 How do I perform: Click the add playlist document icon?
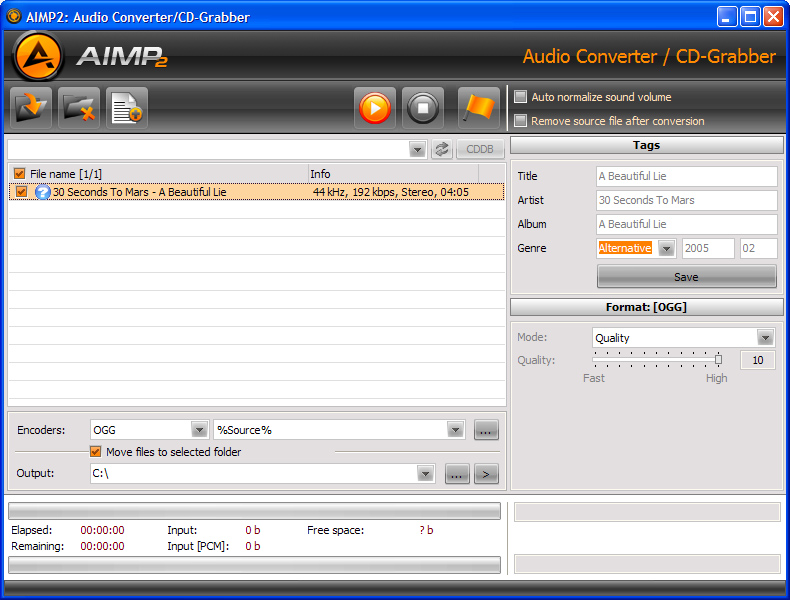point(127,108)
